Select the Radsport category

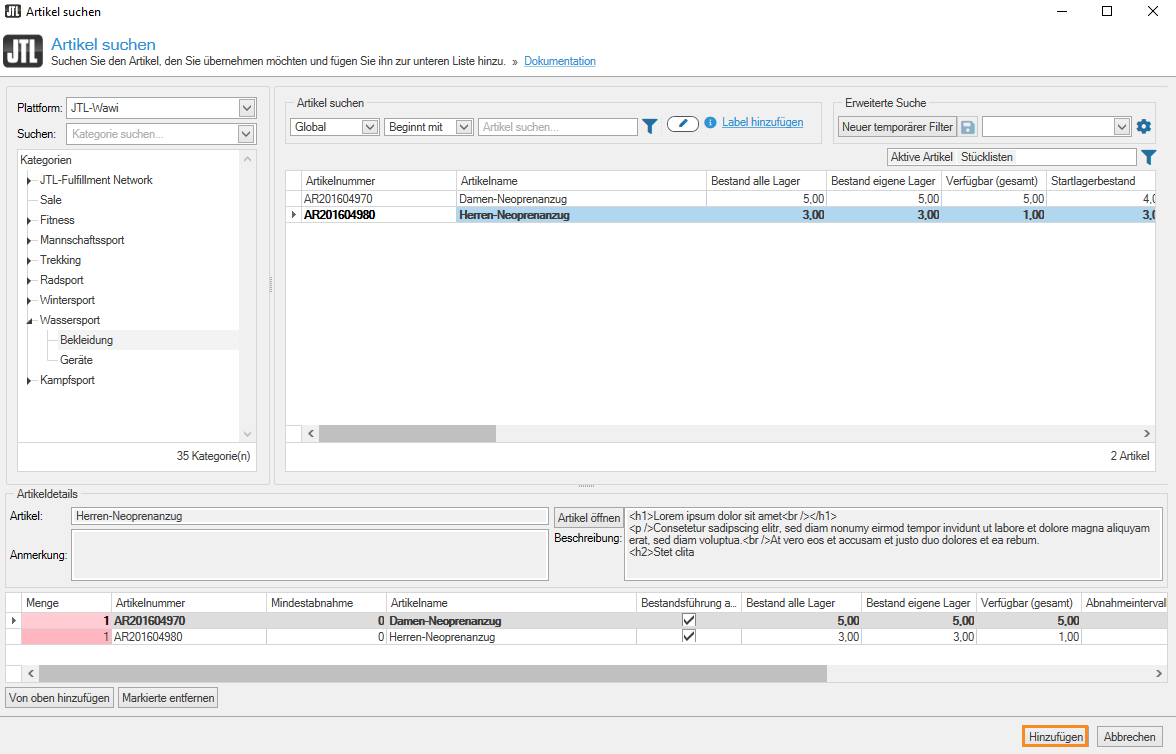[62, 280]
